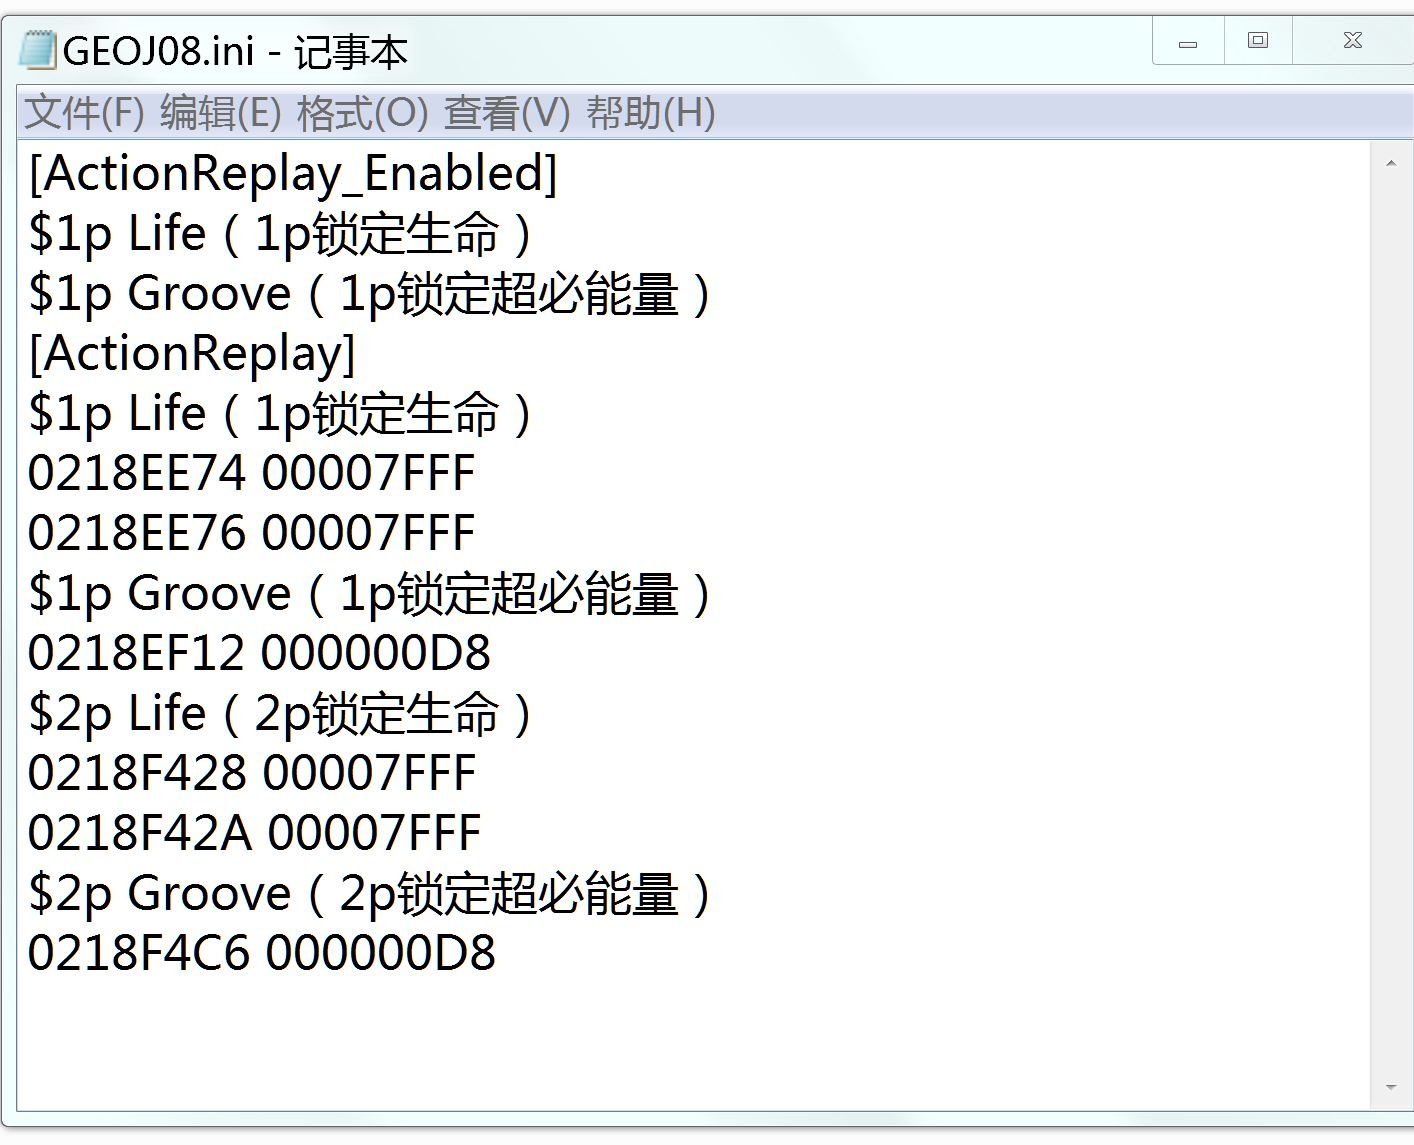This screenshot has height=1145, width=1414.
Task: Click the scrollbar up arrow
Action: (1391, 163)
